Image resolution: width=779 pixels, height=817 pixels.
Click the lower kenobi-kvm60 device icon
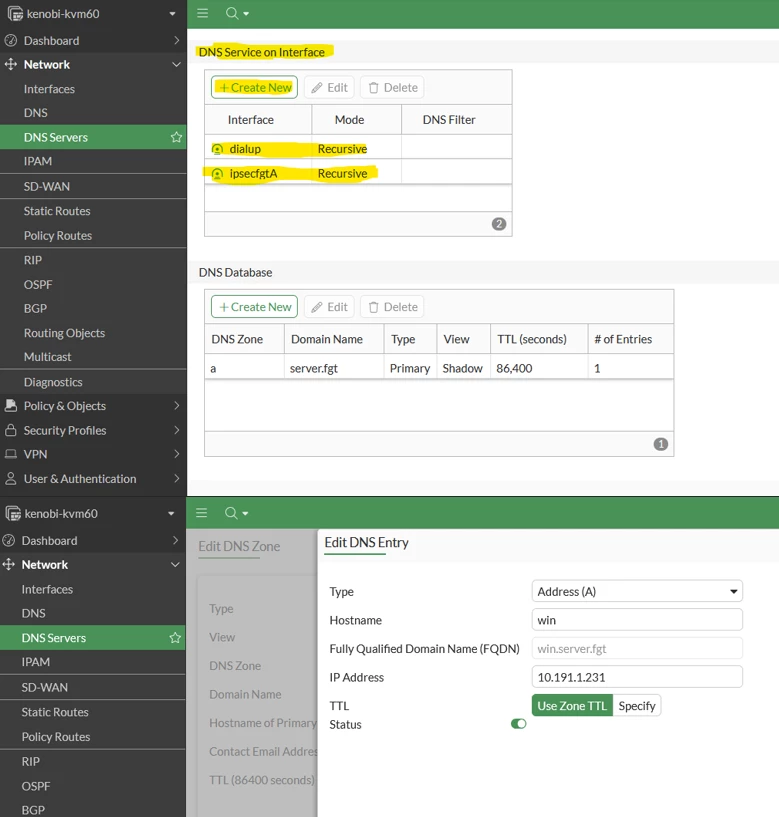(x=13, y=513)
